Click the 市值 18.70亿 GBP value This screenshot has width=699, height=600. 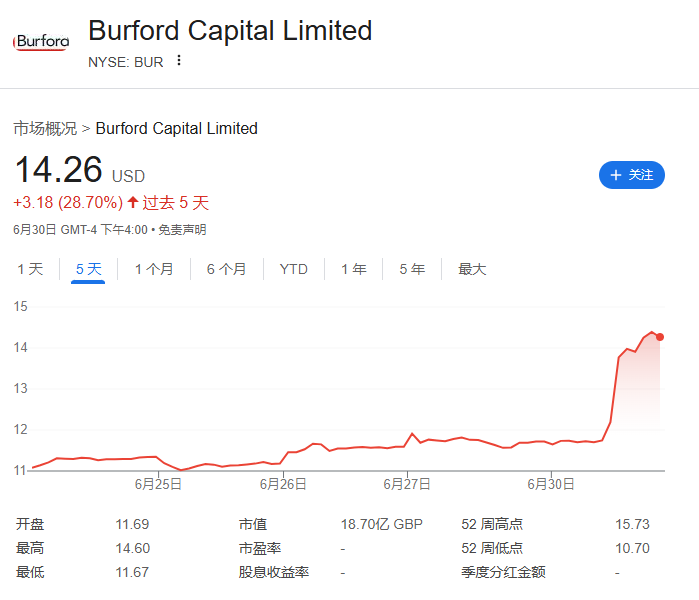[381, 524]
